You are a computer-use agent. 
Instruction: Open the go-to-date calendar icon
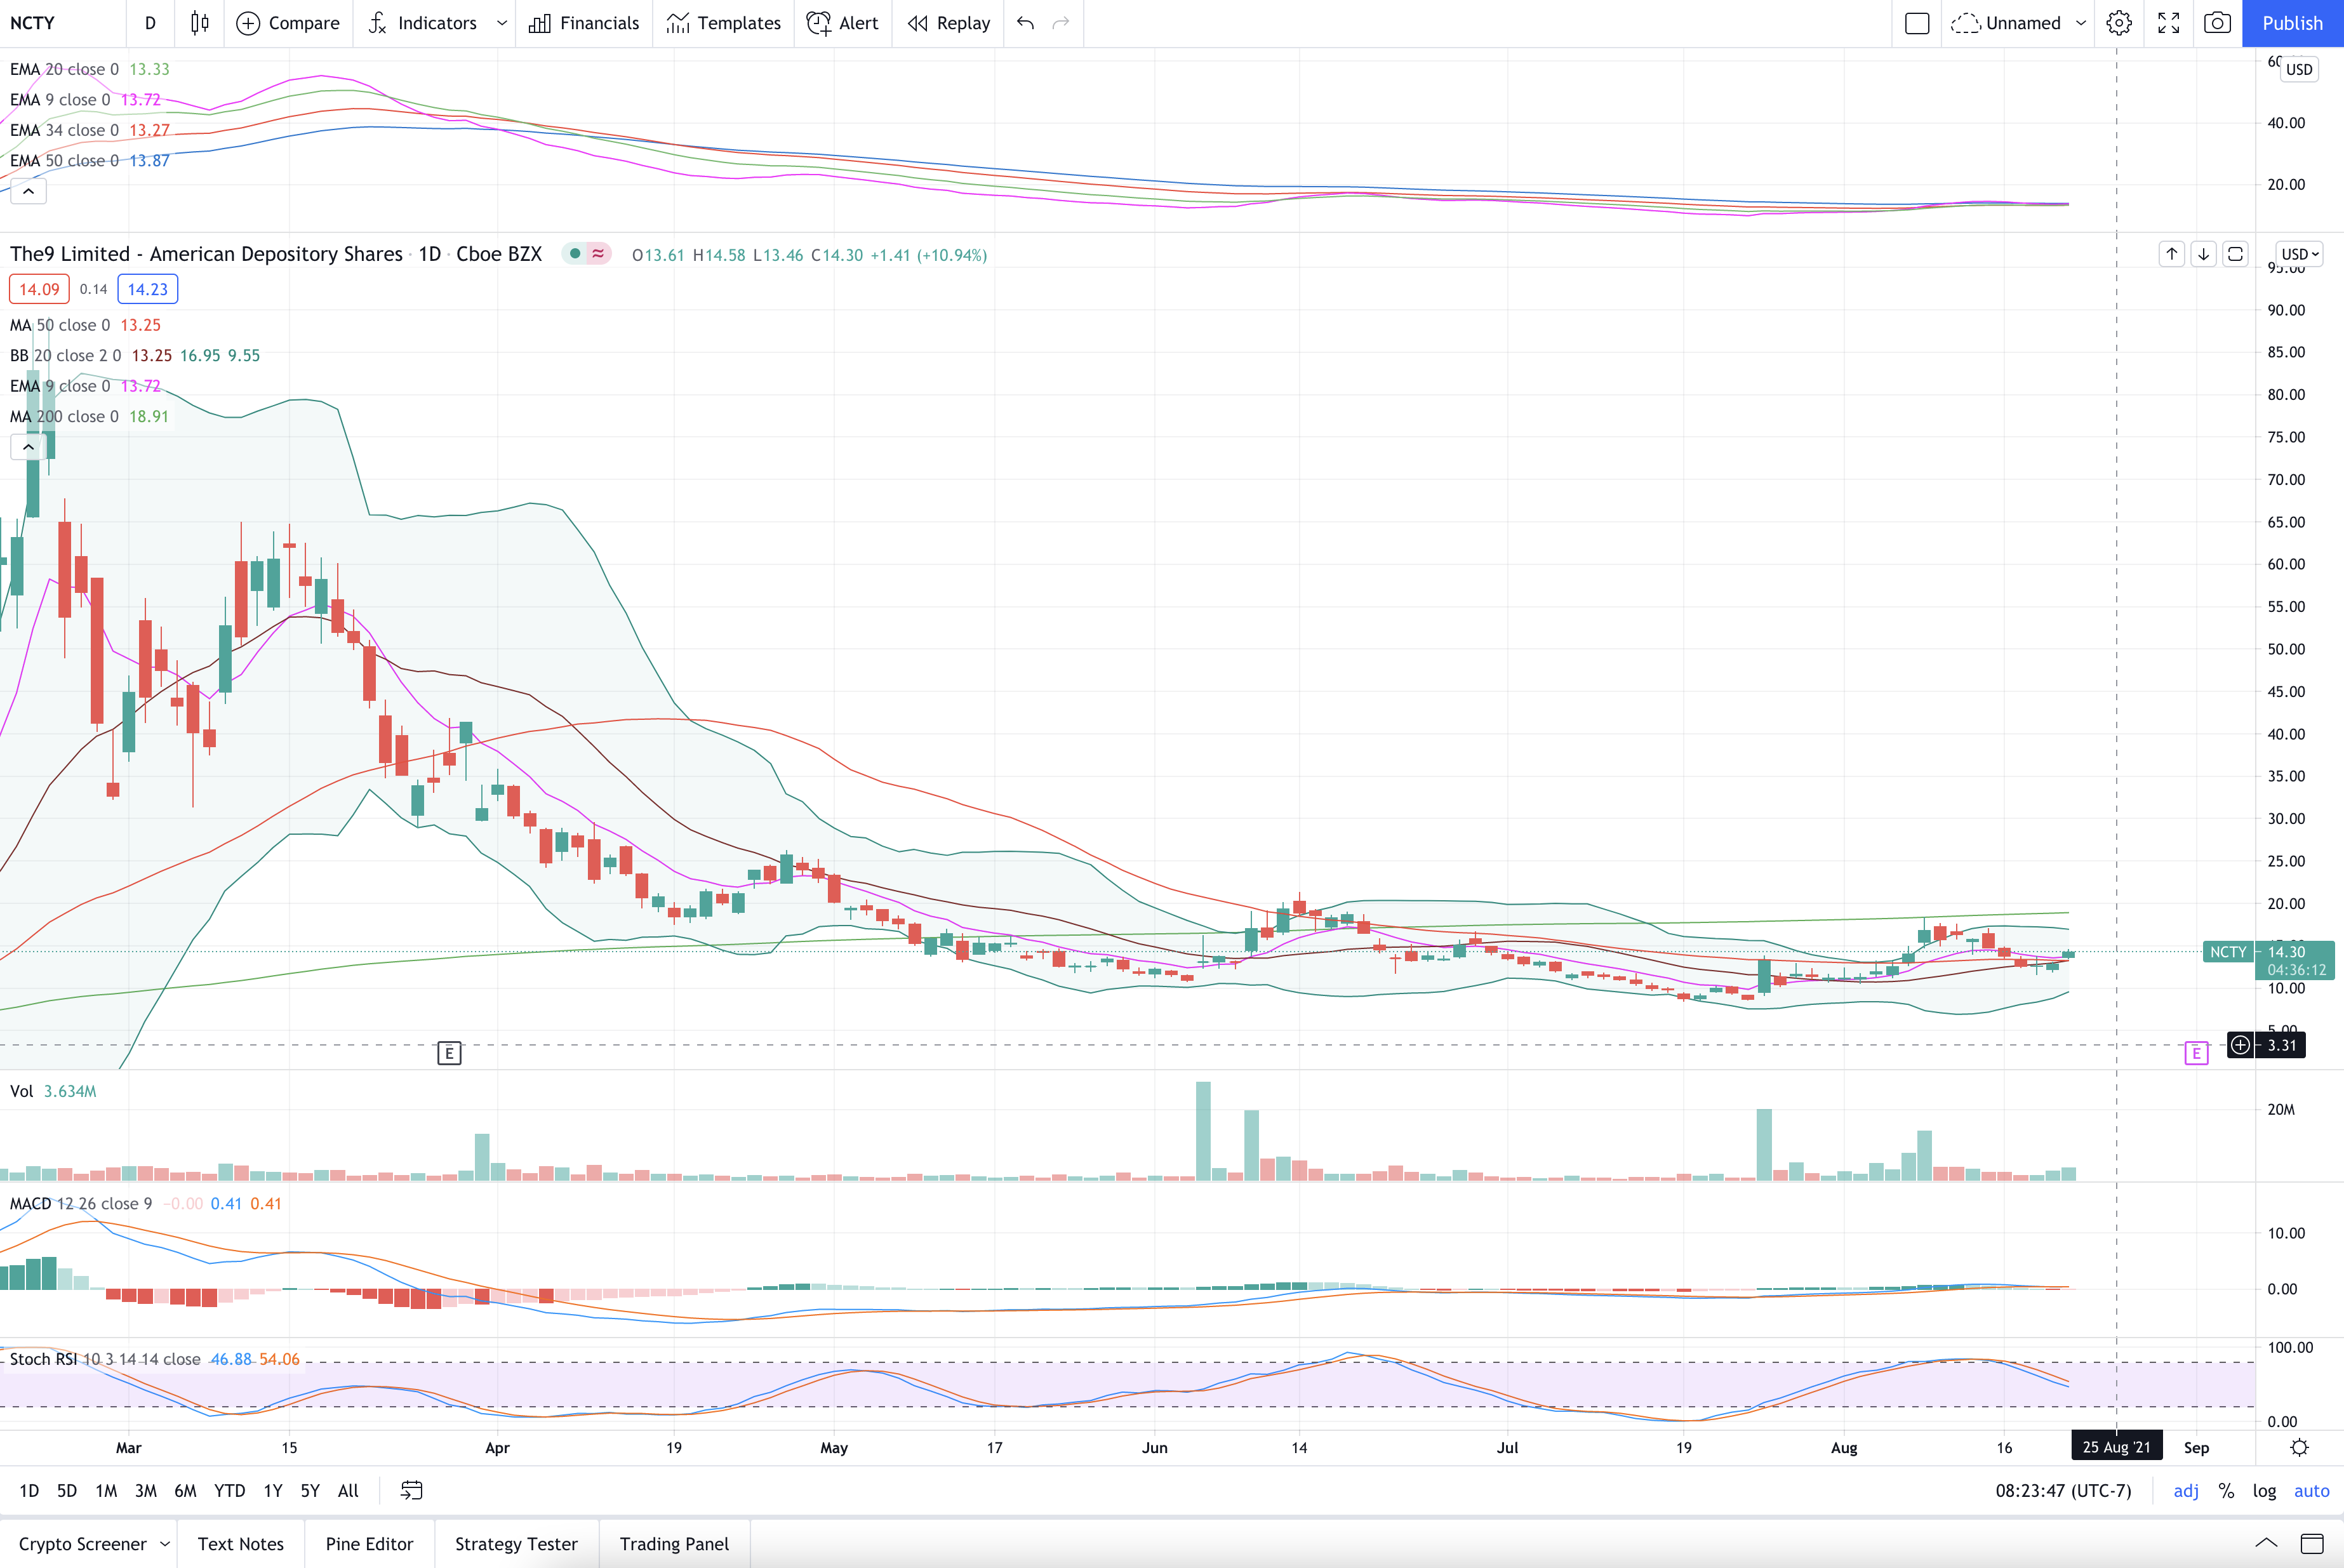point(411,1490)
